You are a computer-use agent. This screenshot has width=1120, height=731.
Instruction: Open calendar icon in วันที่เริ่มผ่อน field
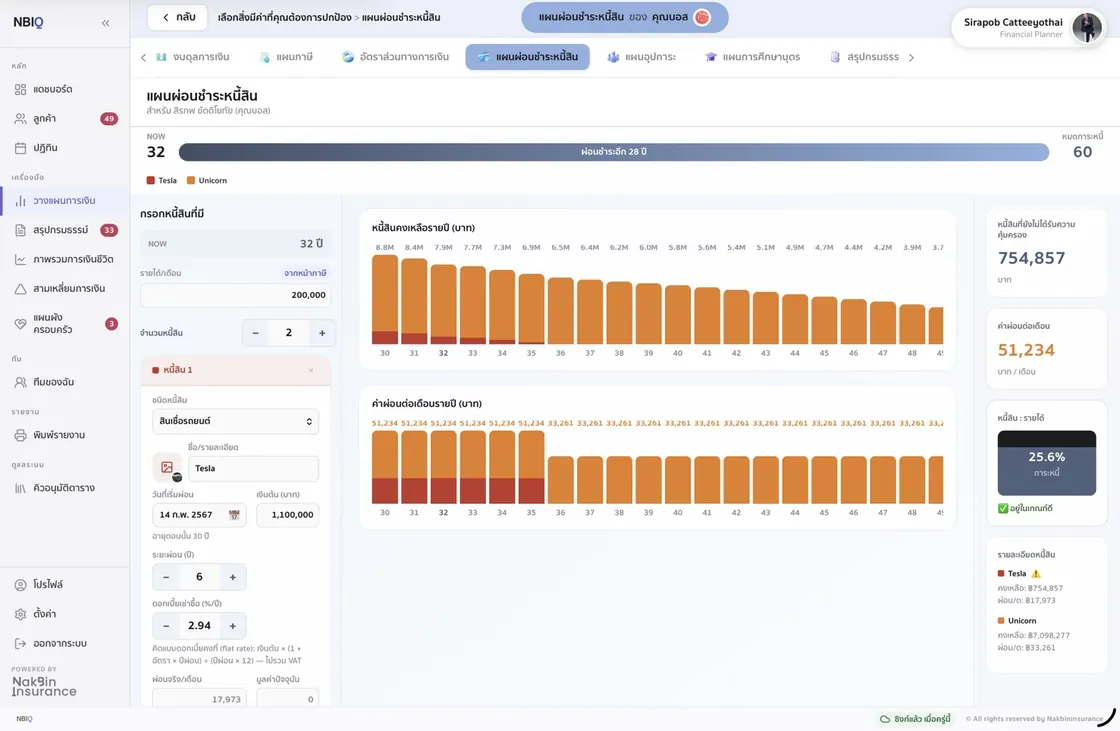coord(234,514)
